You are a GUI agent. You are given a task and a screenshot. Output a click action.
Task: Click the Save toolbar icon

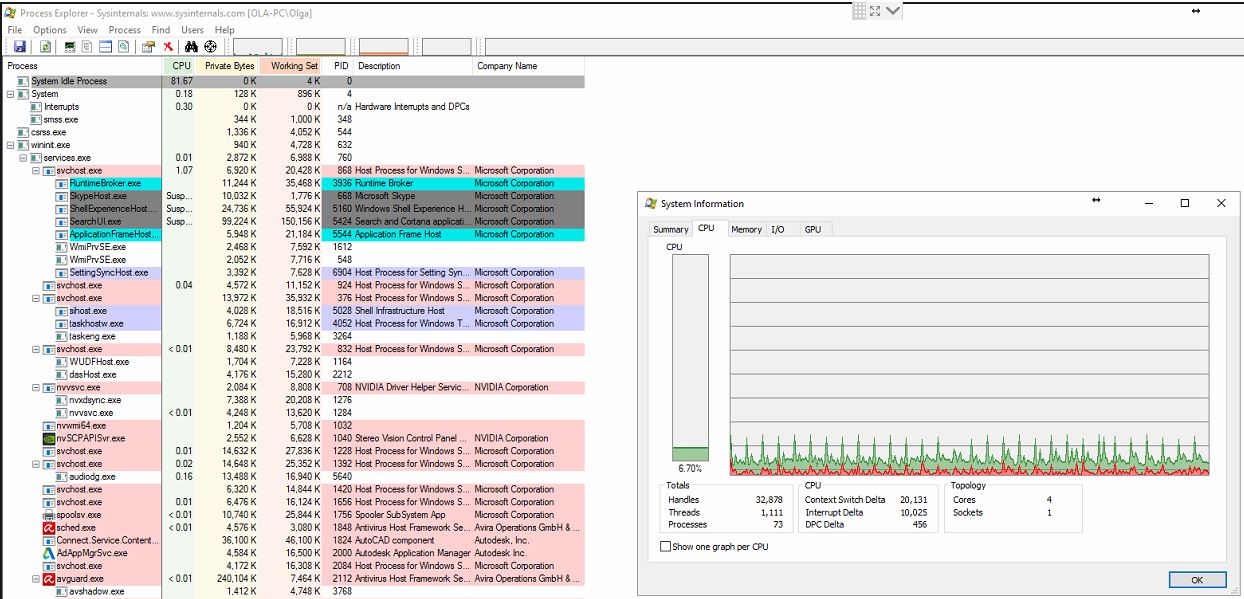click(20, 47)
